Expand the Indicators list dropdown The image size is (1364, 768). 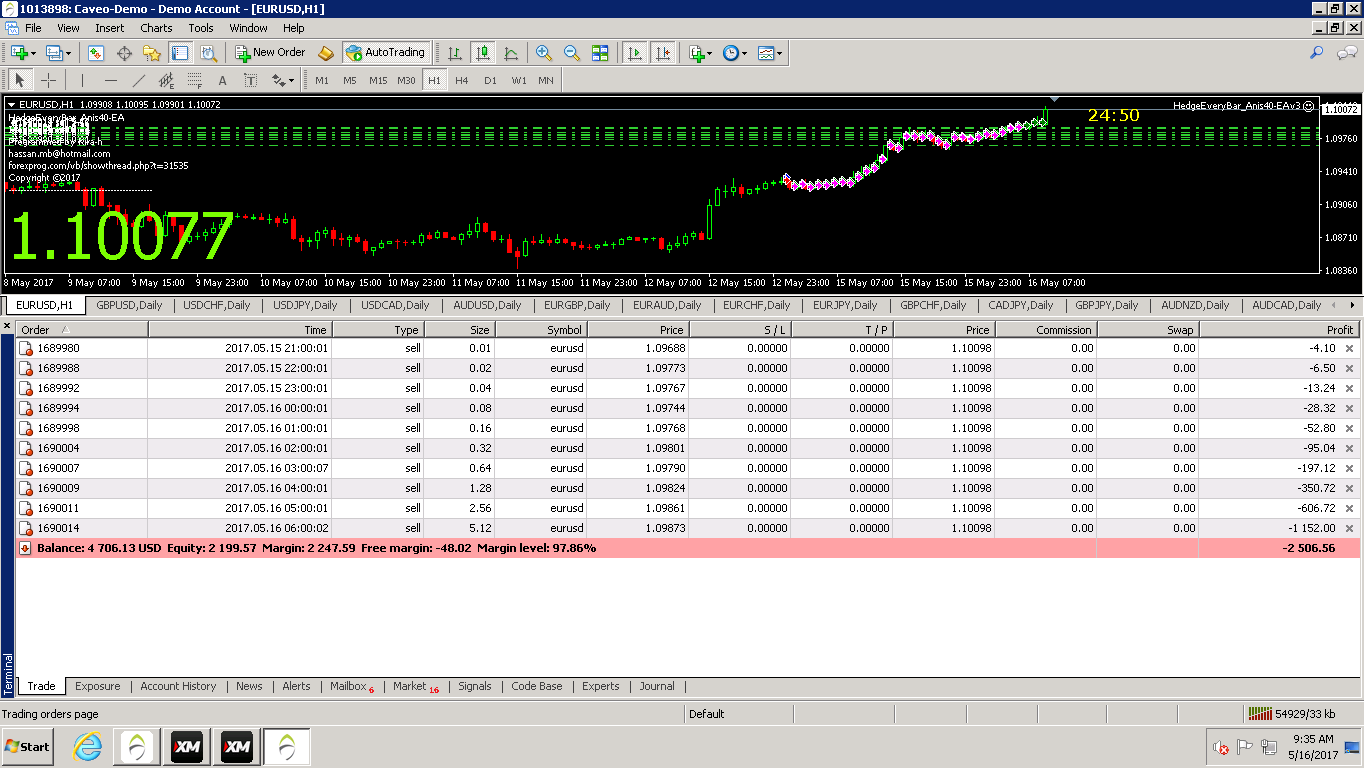[x=709, y=53]
